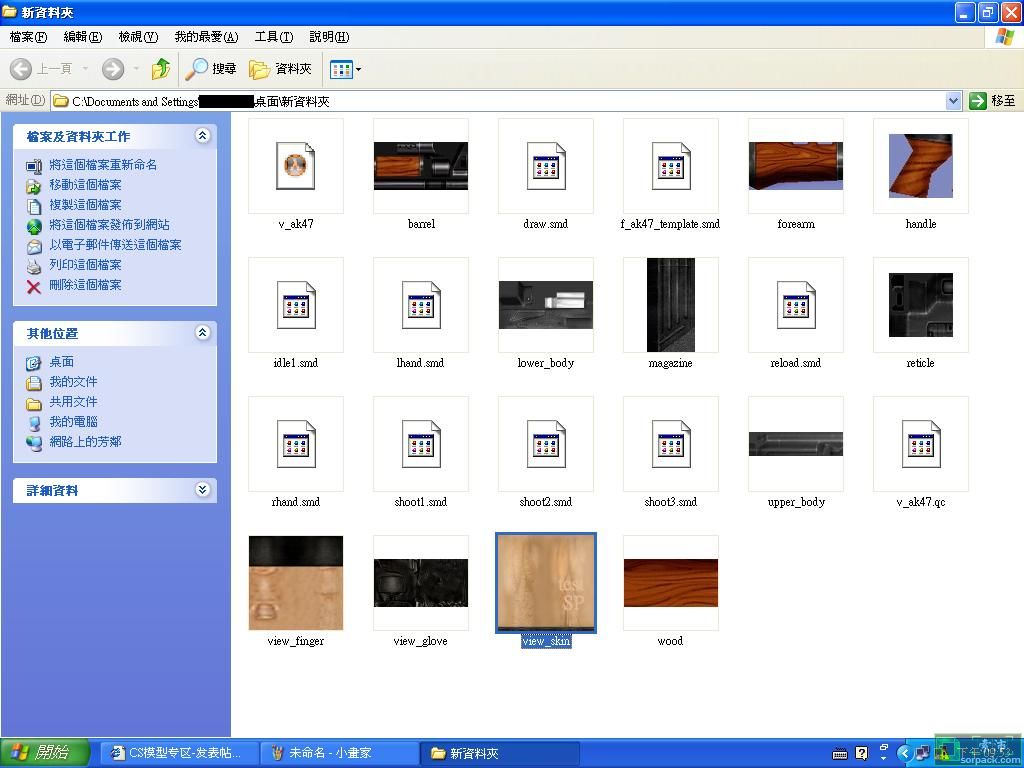
Task: Open the 說明(H) menu
Action: coord(329,37)
